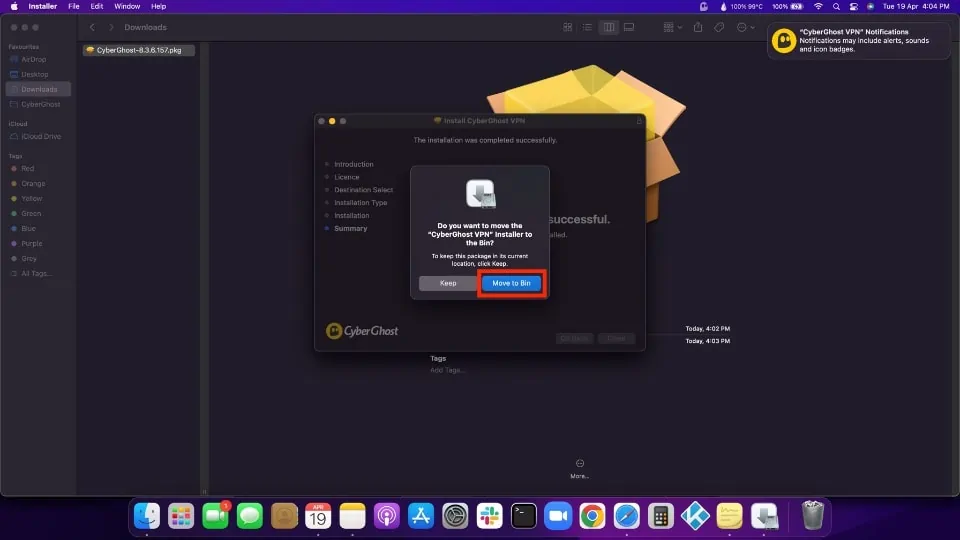Show All Tags in Finder sidebar

click(36, 273)
